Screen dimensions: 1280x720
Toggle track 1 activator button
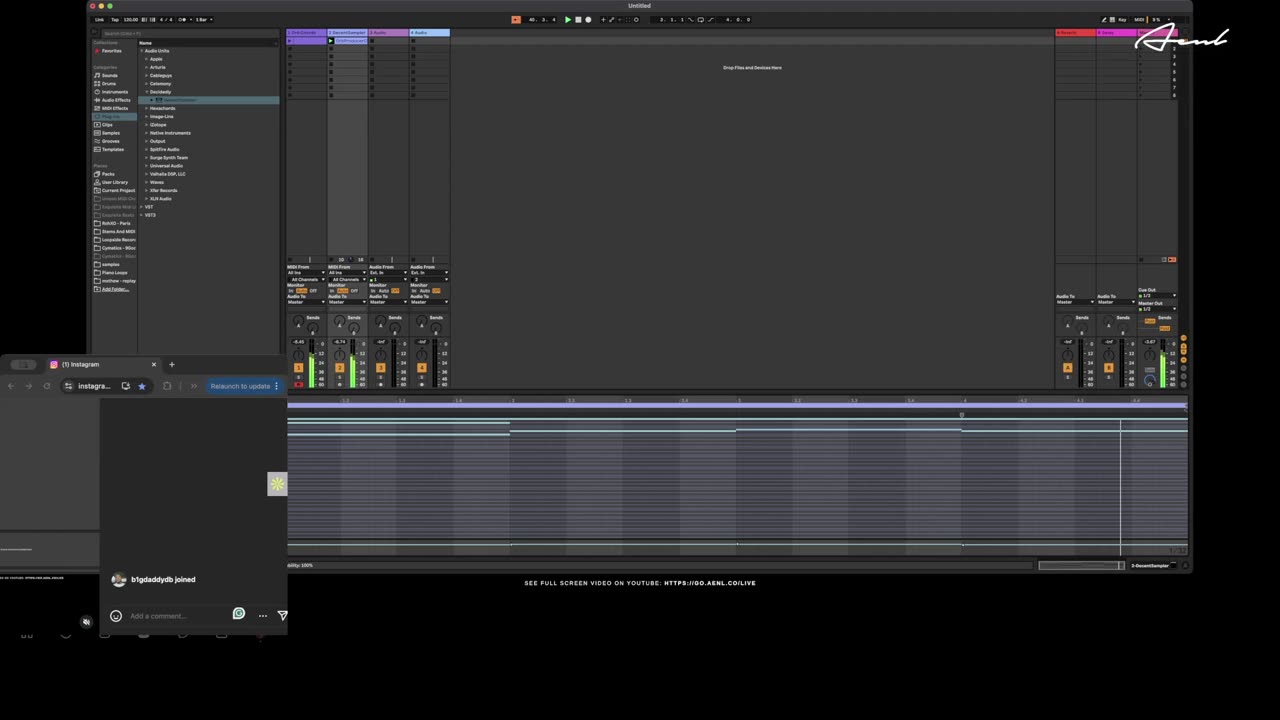coord(298,368)
